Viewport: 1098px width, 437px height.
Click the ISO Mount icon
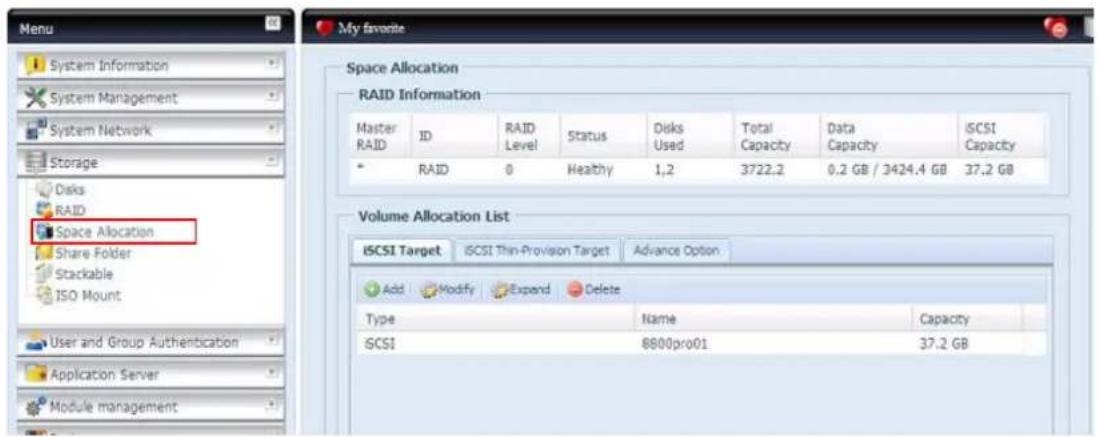tap(43, 296)
